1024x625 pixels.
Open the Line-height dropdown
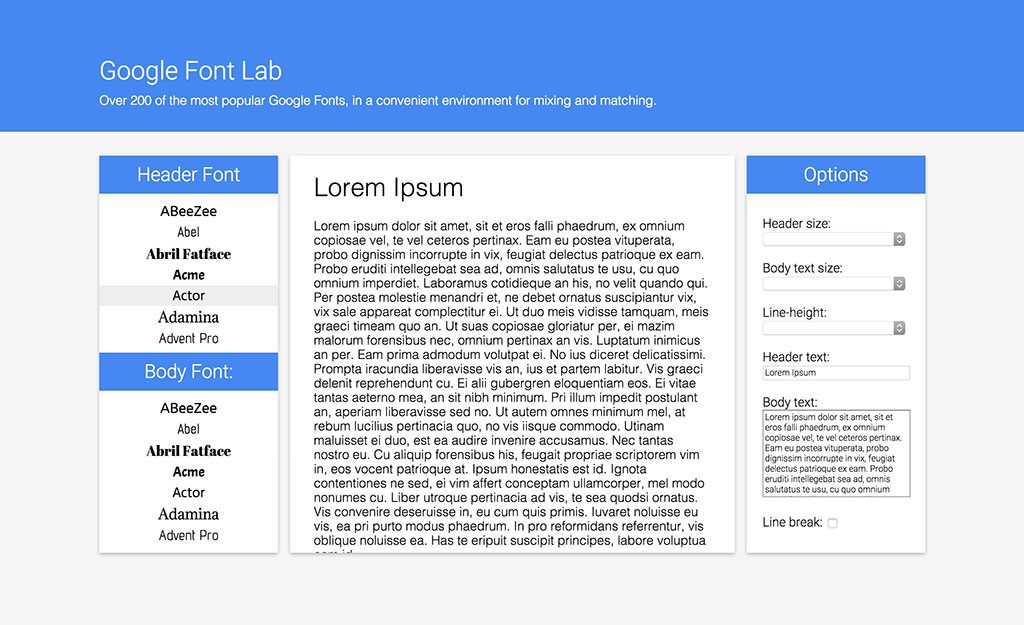pyautogui.click(x=834, y=327)
